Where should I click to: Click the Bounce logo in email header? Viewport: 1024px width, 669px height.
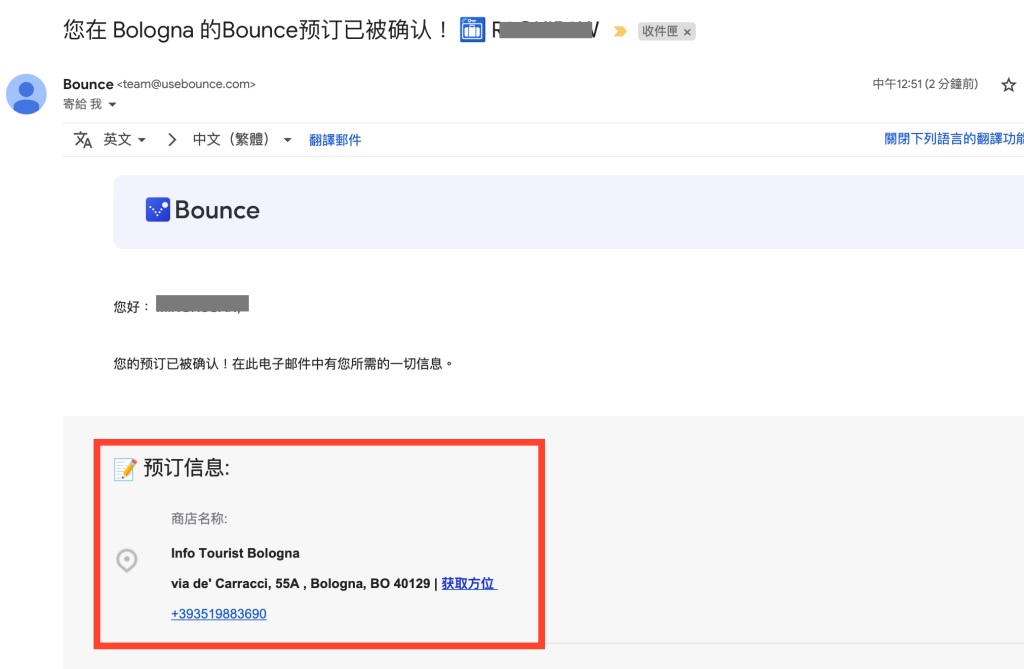pos(202,210)
